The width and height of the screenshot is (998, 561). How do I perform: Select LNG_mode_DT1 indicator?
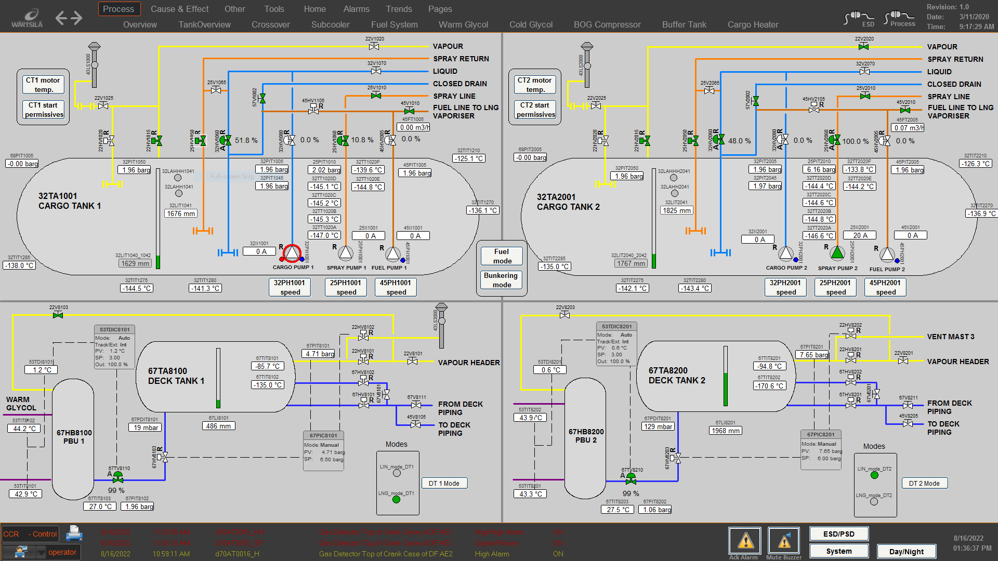click(397, 500)
